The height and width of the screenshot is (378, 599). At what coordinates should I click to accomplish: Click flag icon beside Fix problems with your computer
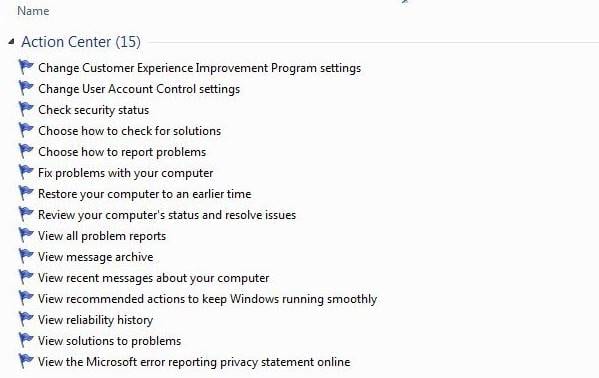pos(26,173)
